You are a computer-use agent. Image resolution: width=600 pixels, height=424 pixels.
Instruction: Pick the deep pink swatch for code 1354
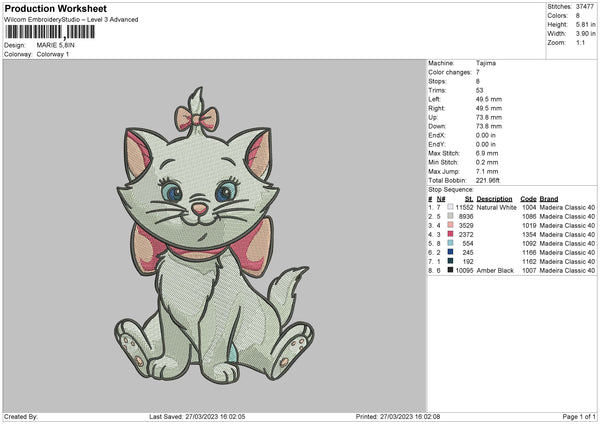point(450,234)
